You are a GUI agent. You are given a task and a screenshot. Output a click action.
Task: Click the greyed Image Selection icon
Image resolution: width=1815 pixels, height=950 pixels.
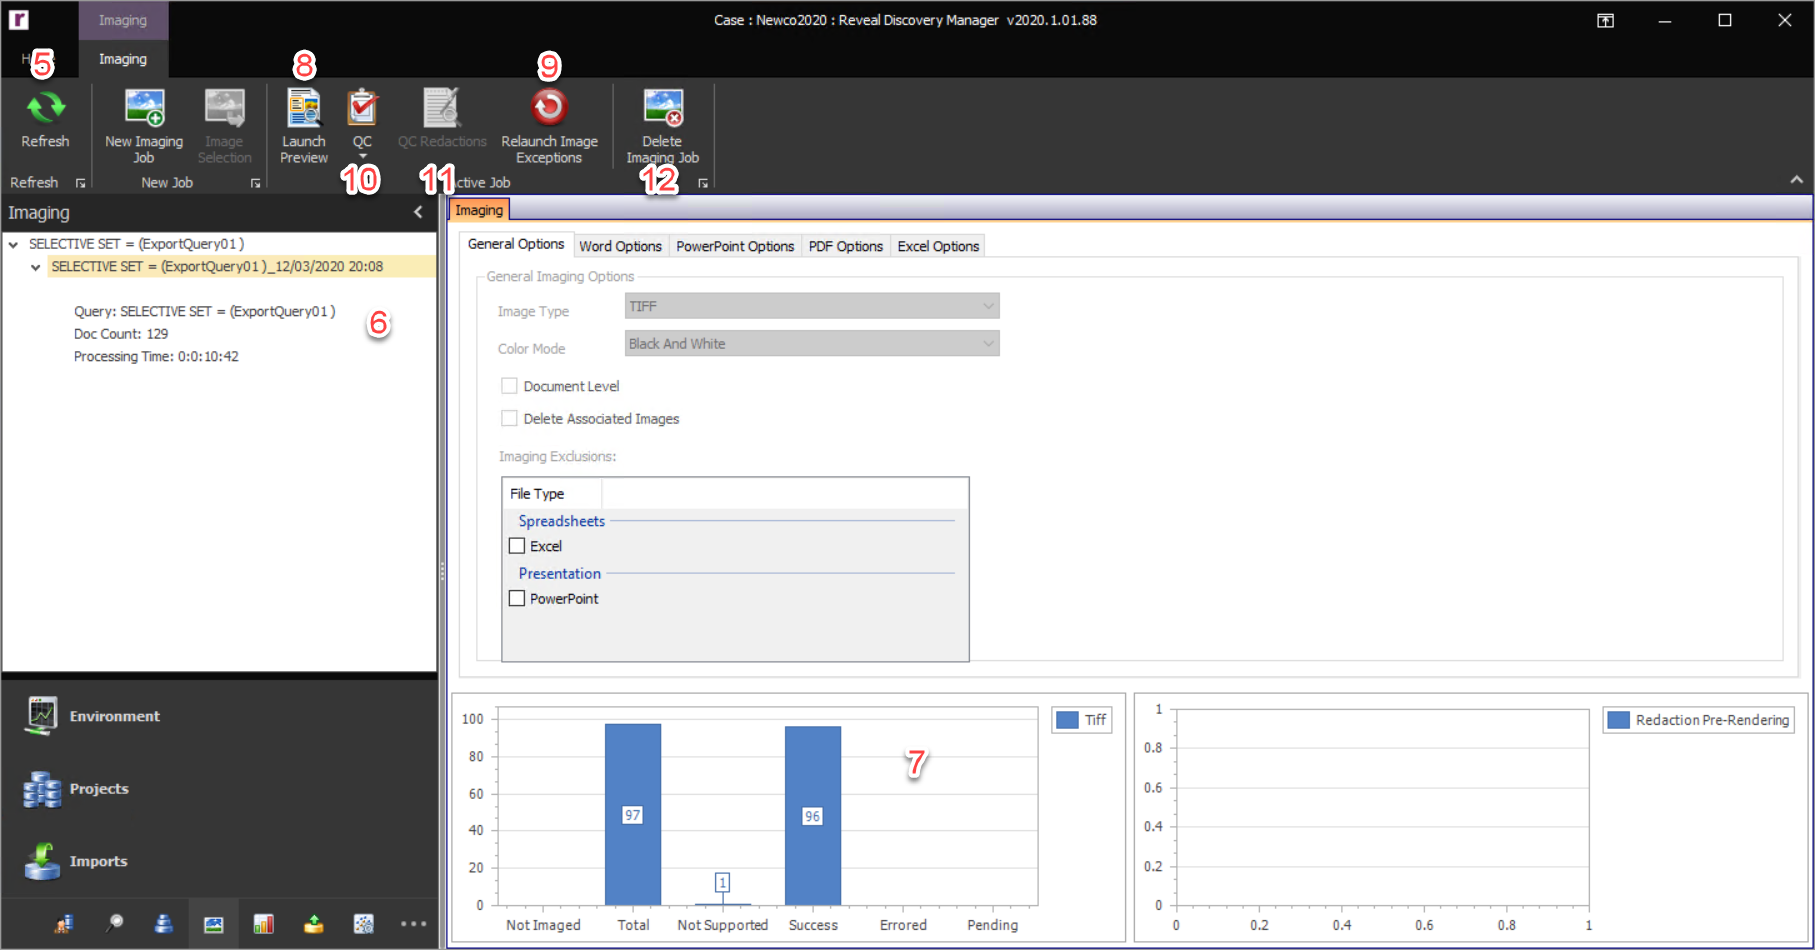click(x=224, y=108)
